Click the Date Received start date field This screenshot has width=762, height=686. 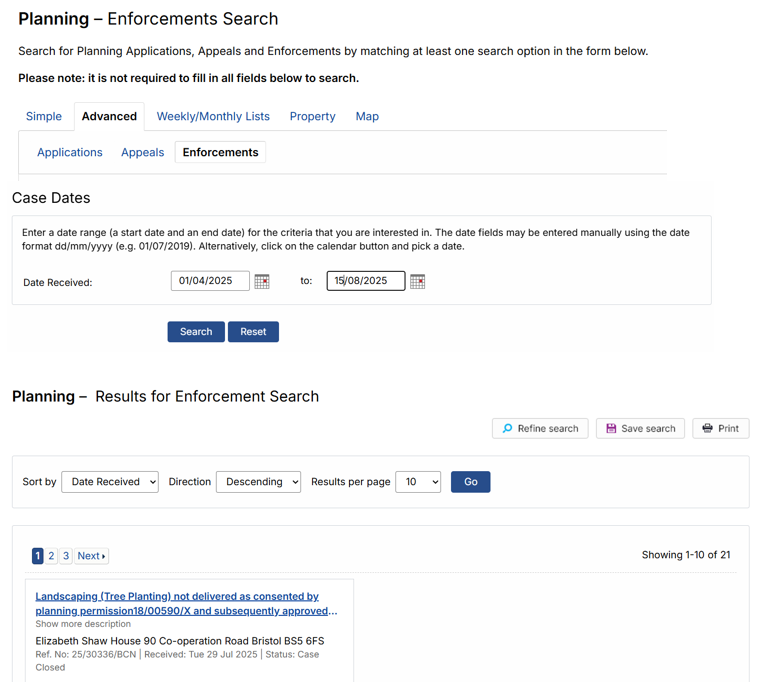(210, 281)
